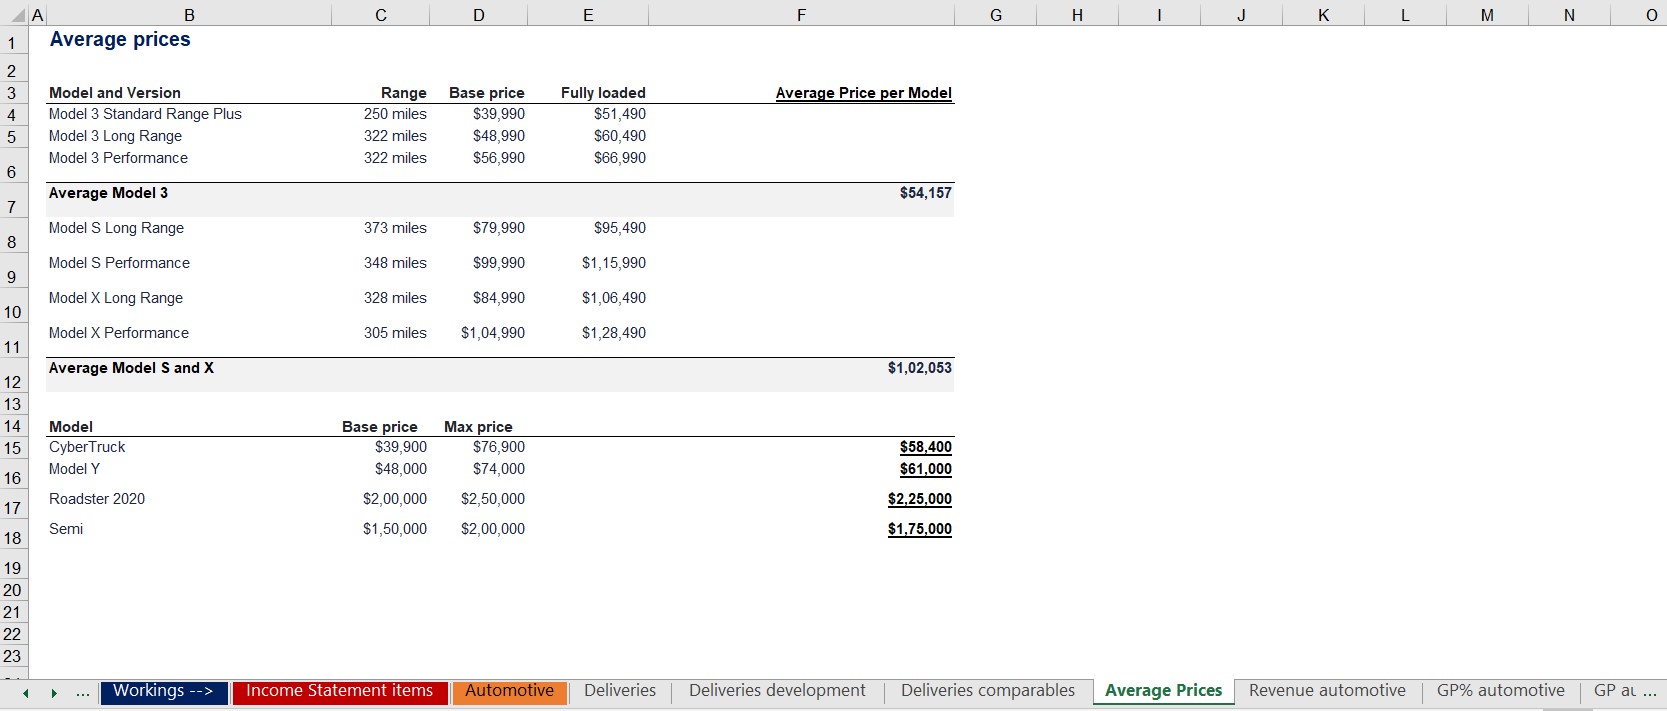Select Average Price per Model heading
The image size is (1667, 711).
tap(864, 93)
